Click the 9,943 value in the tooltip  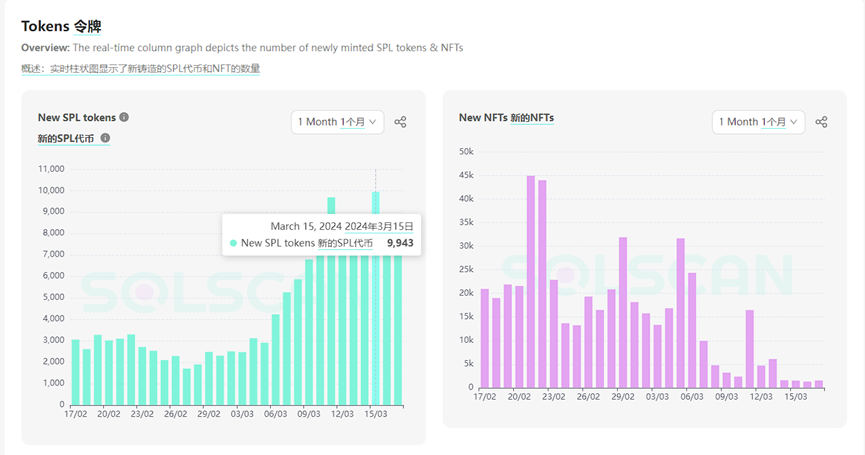[400, 243]
